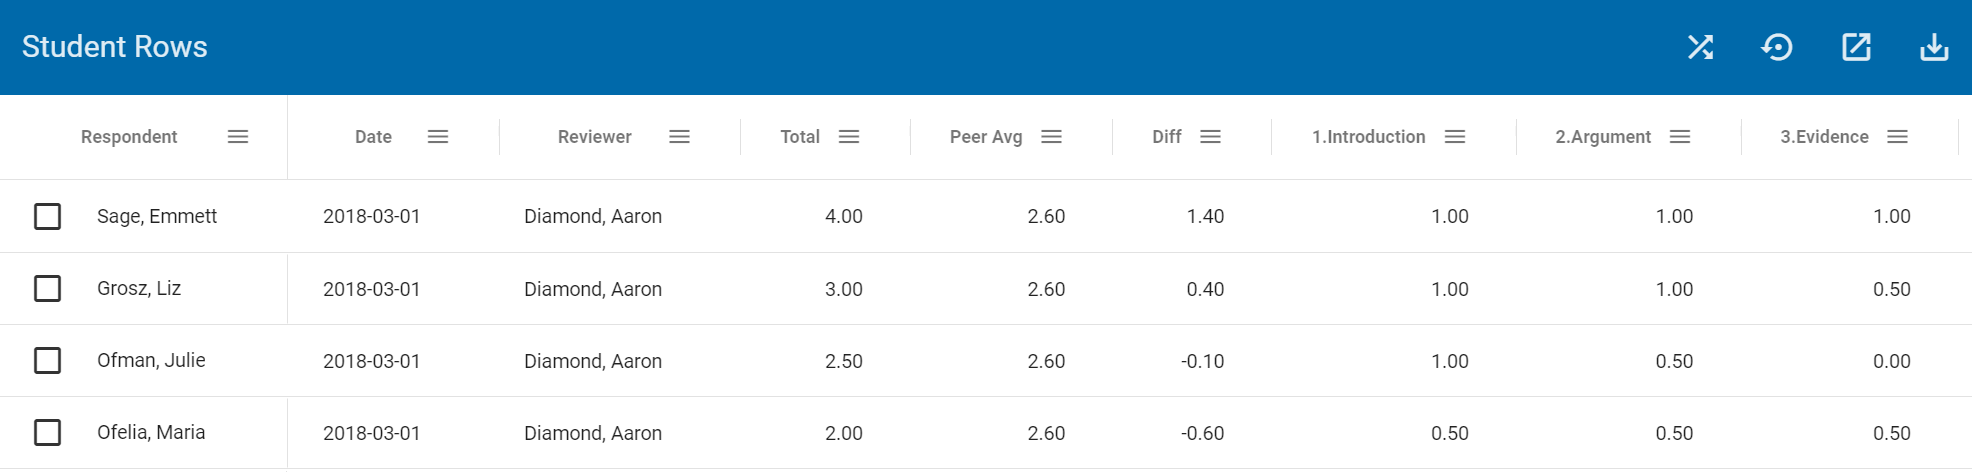Click the restore history icon
Image resolution: width=1972 pixels, height=472 pixels.
click(x=1777, y=47)
